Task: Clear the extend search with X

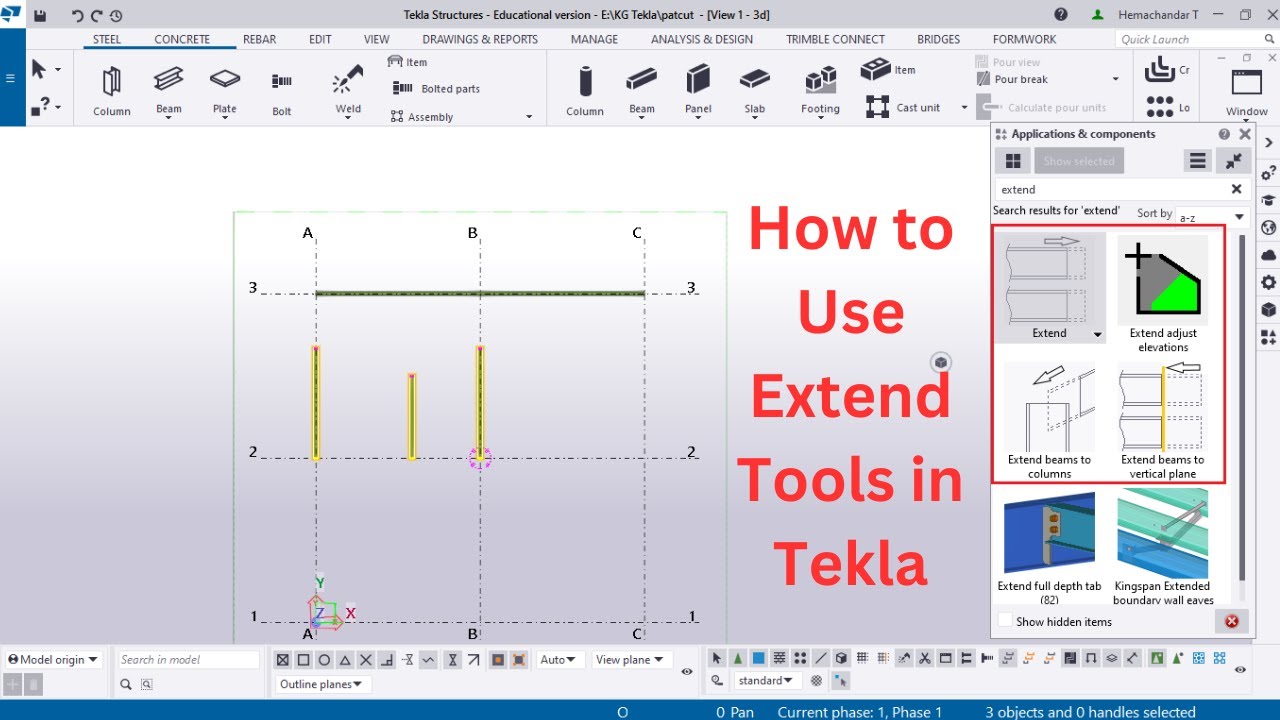Action: coord(1236,189)
